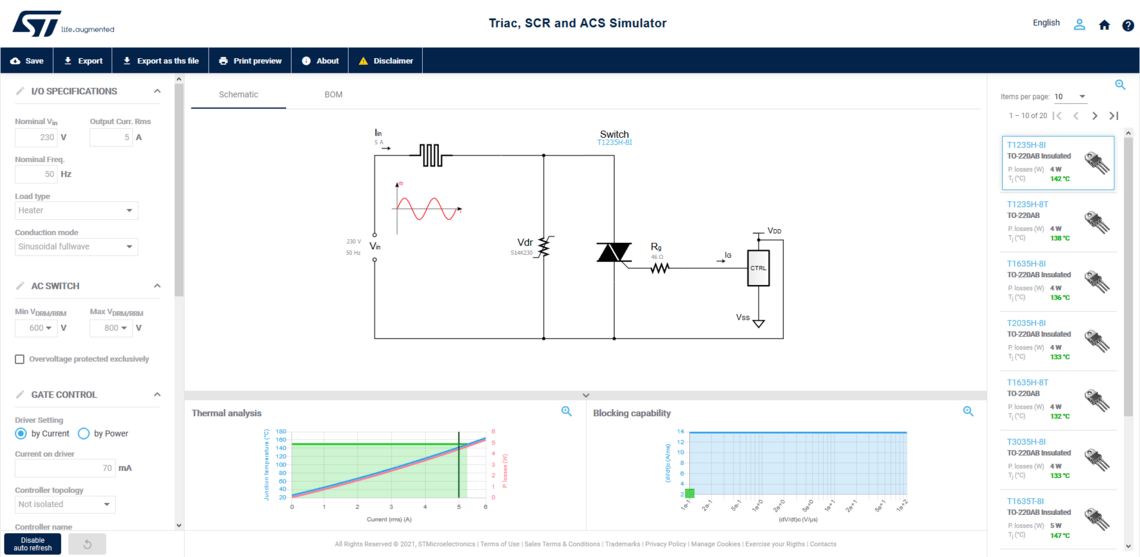
Task: Open the English language selector
Action: (x=1046, y=23)
